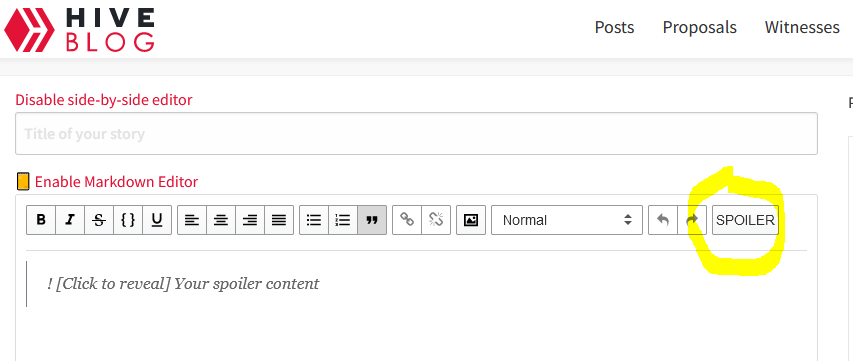Undo the last edit
This screenshot has height=361, width=853.
click(663, 220)
